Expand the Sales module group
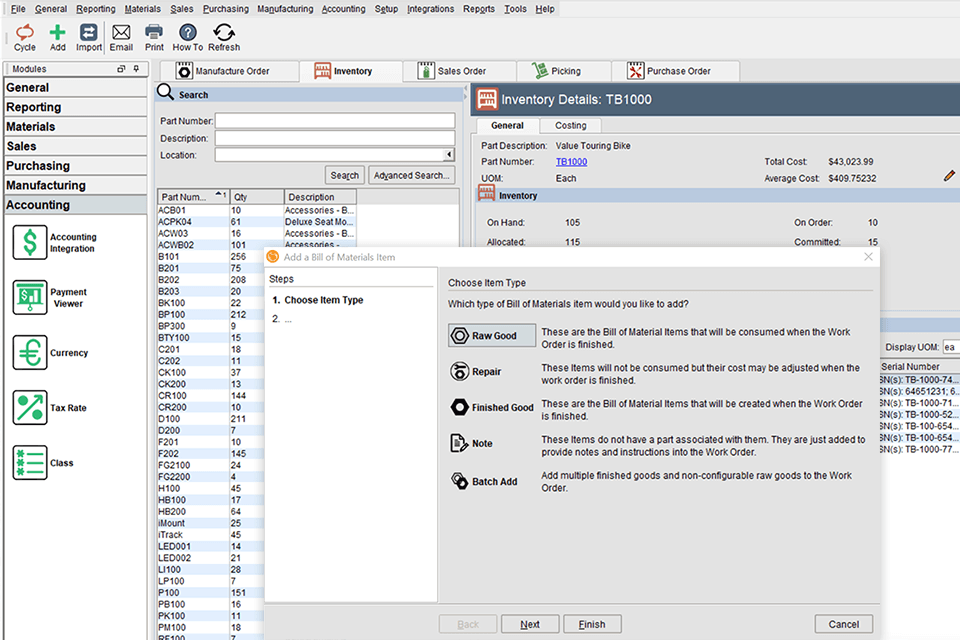 tap(75, 146)
